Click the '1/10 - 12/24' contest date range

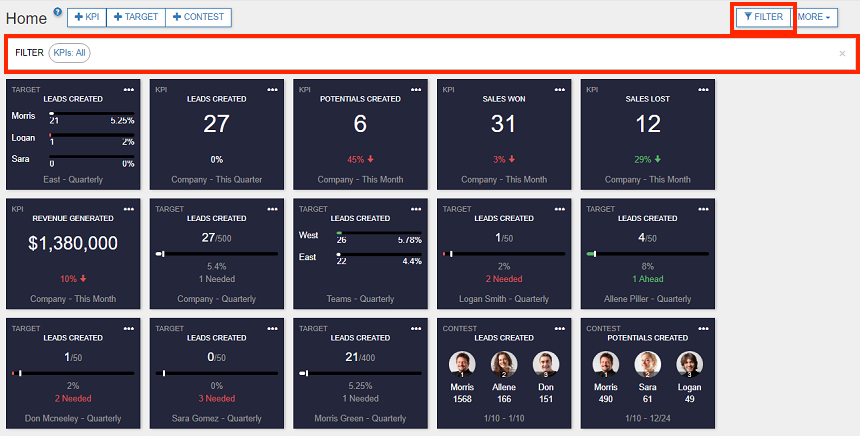pos(648,418)
